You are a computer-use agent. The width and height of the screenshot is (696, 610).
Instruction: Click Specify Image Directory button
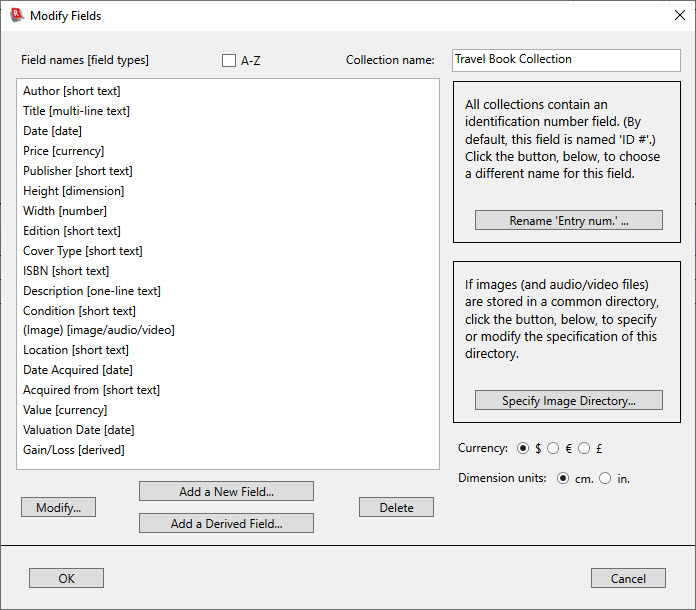569,400
